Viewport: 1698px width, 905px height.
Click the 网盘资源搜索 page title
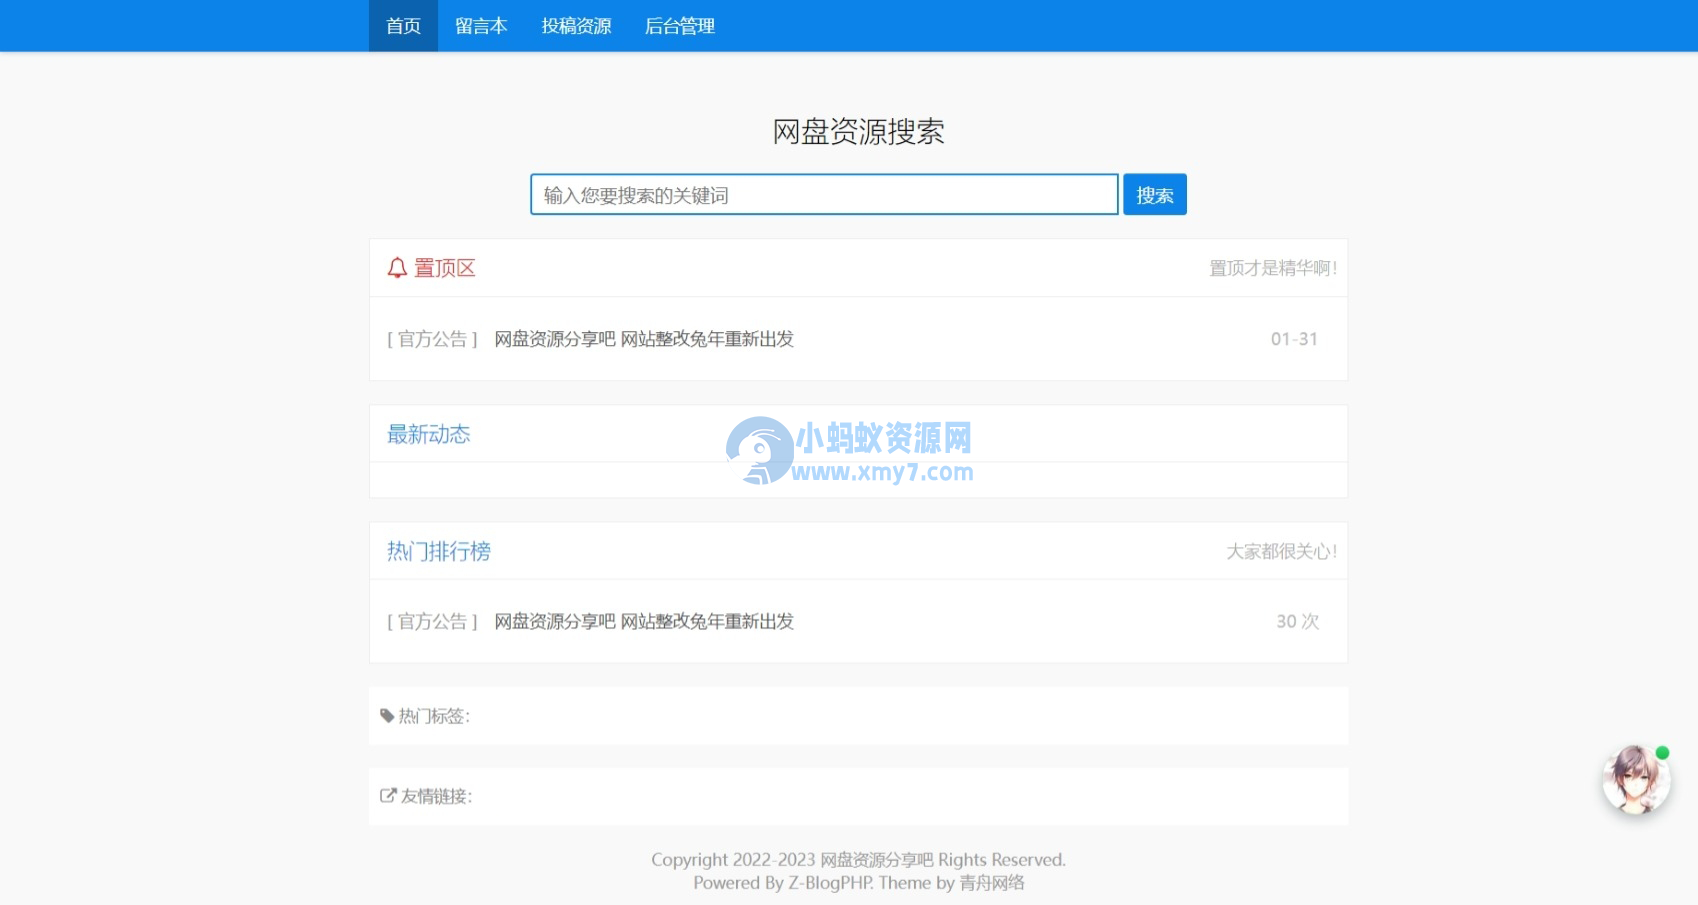coord(858,131)
